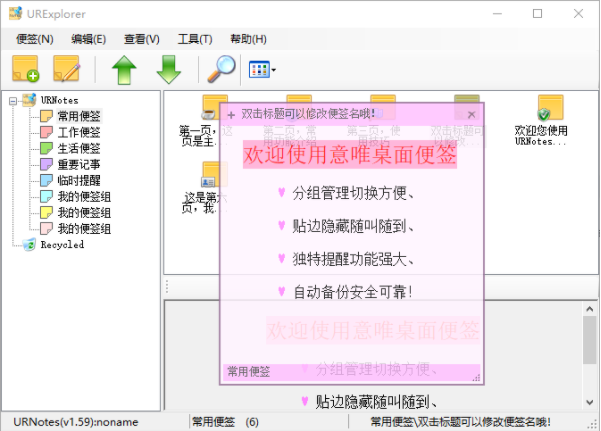Open the 编辑(E) menu
This screenshot has width=601, height=431.
[89, 39]
